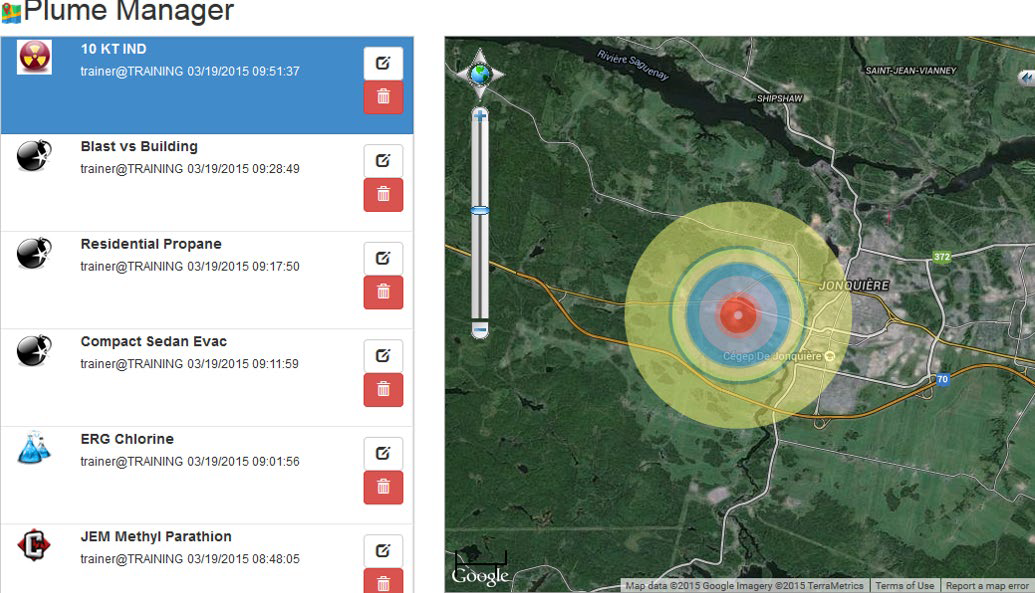
Task: Delete the Compact Sedan Evac plume
Action: [x=383, y=390]
